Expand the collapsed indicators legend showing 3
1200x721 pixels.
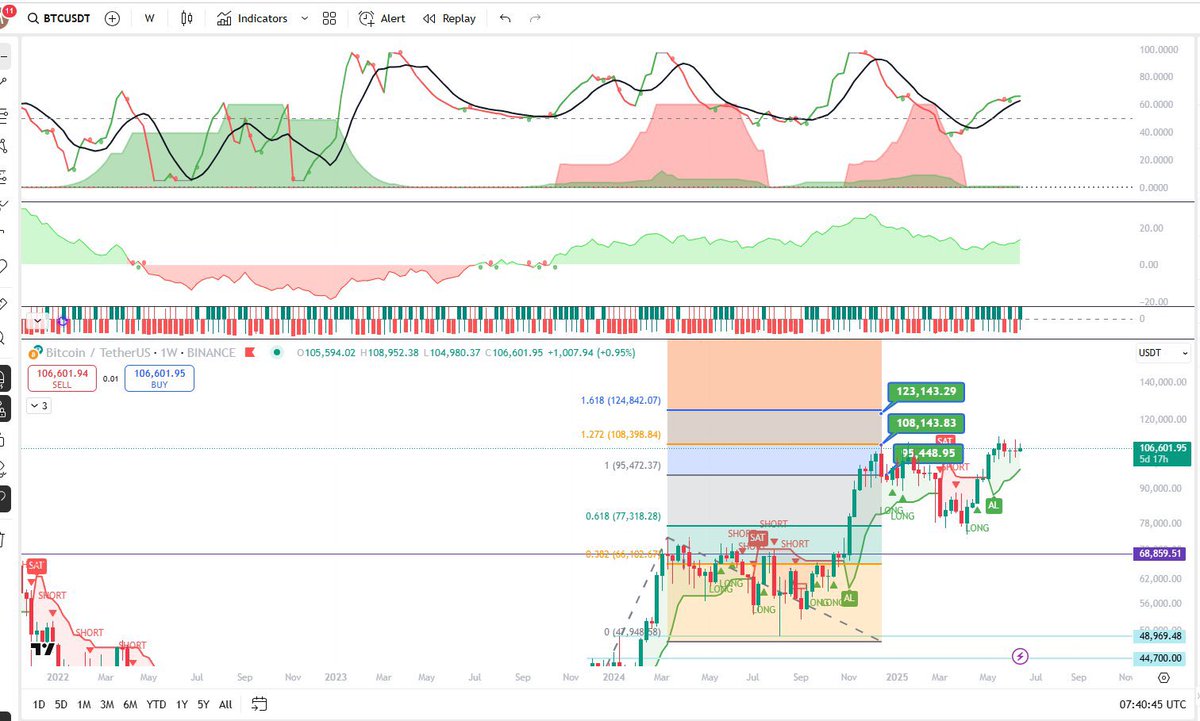37,406
